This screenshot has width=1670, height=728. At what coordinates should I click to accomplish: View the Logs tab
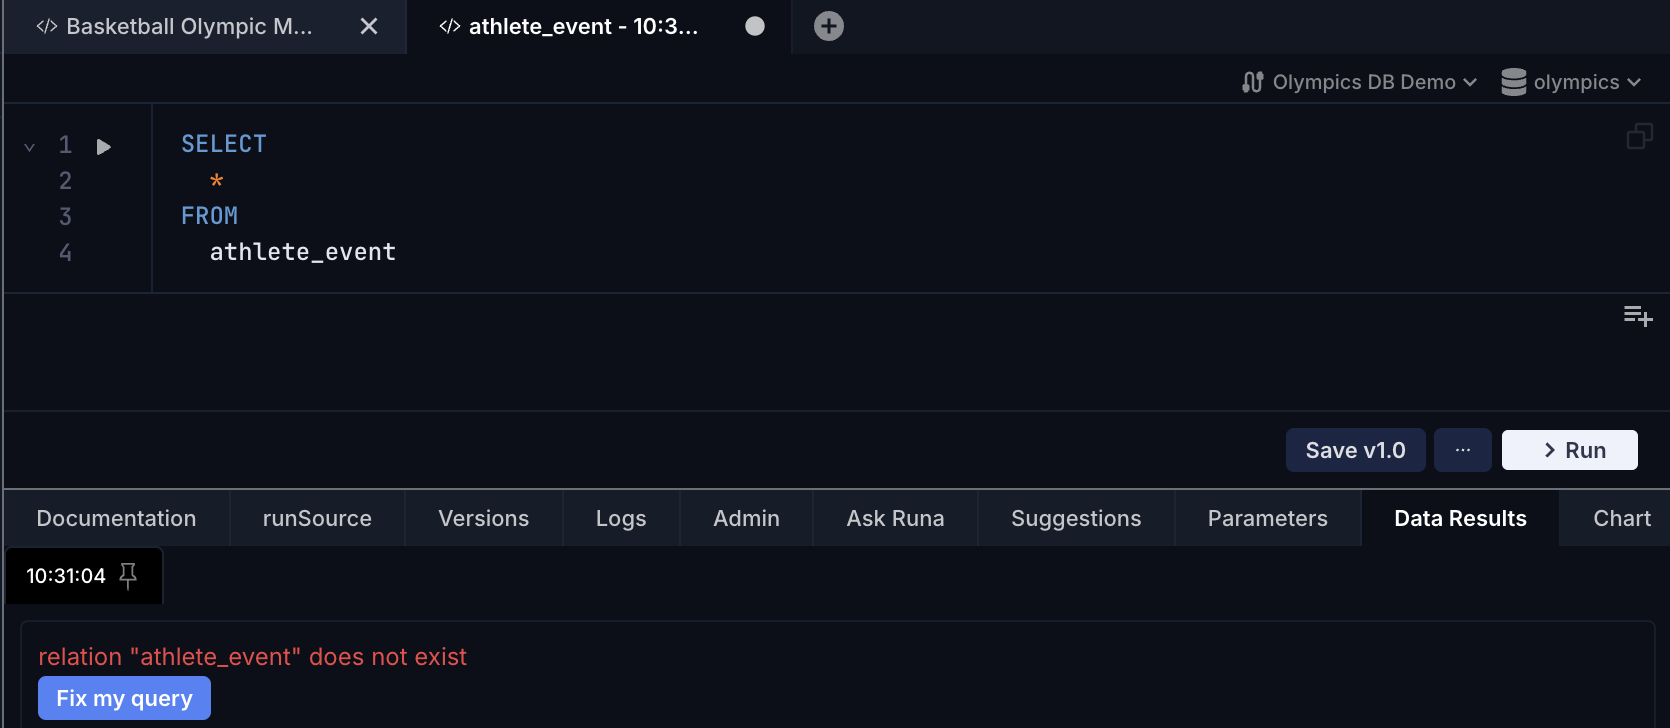(621, 518)
